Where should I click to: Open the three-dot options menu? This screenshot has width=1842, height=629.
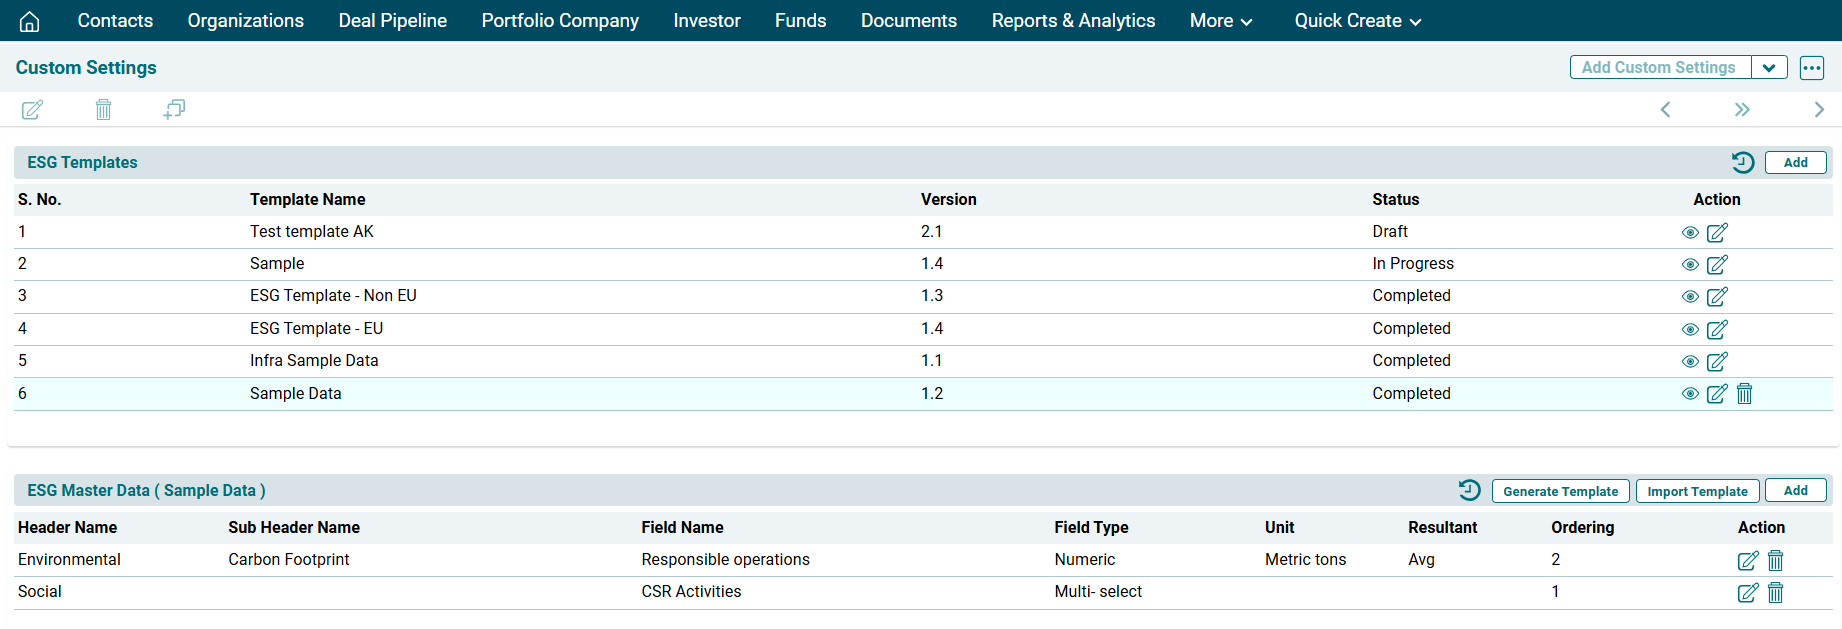1811,68
